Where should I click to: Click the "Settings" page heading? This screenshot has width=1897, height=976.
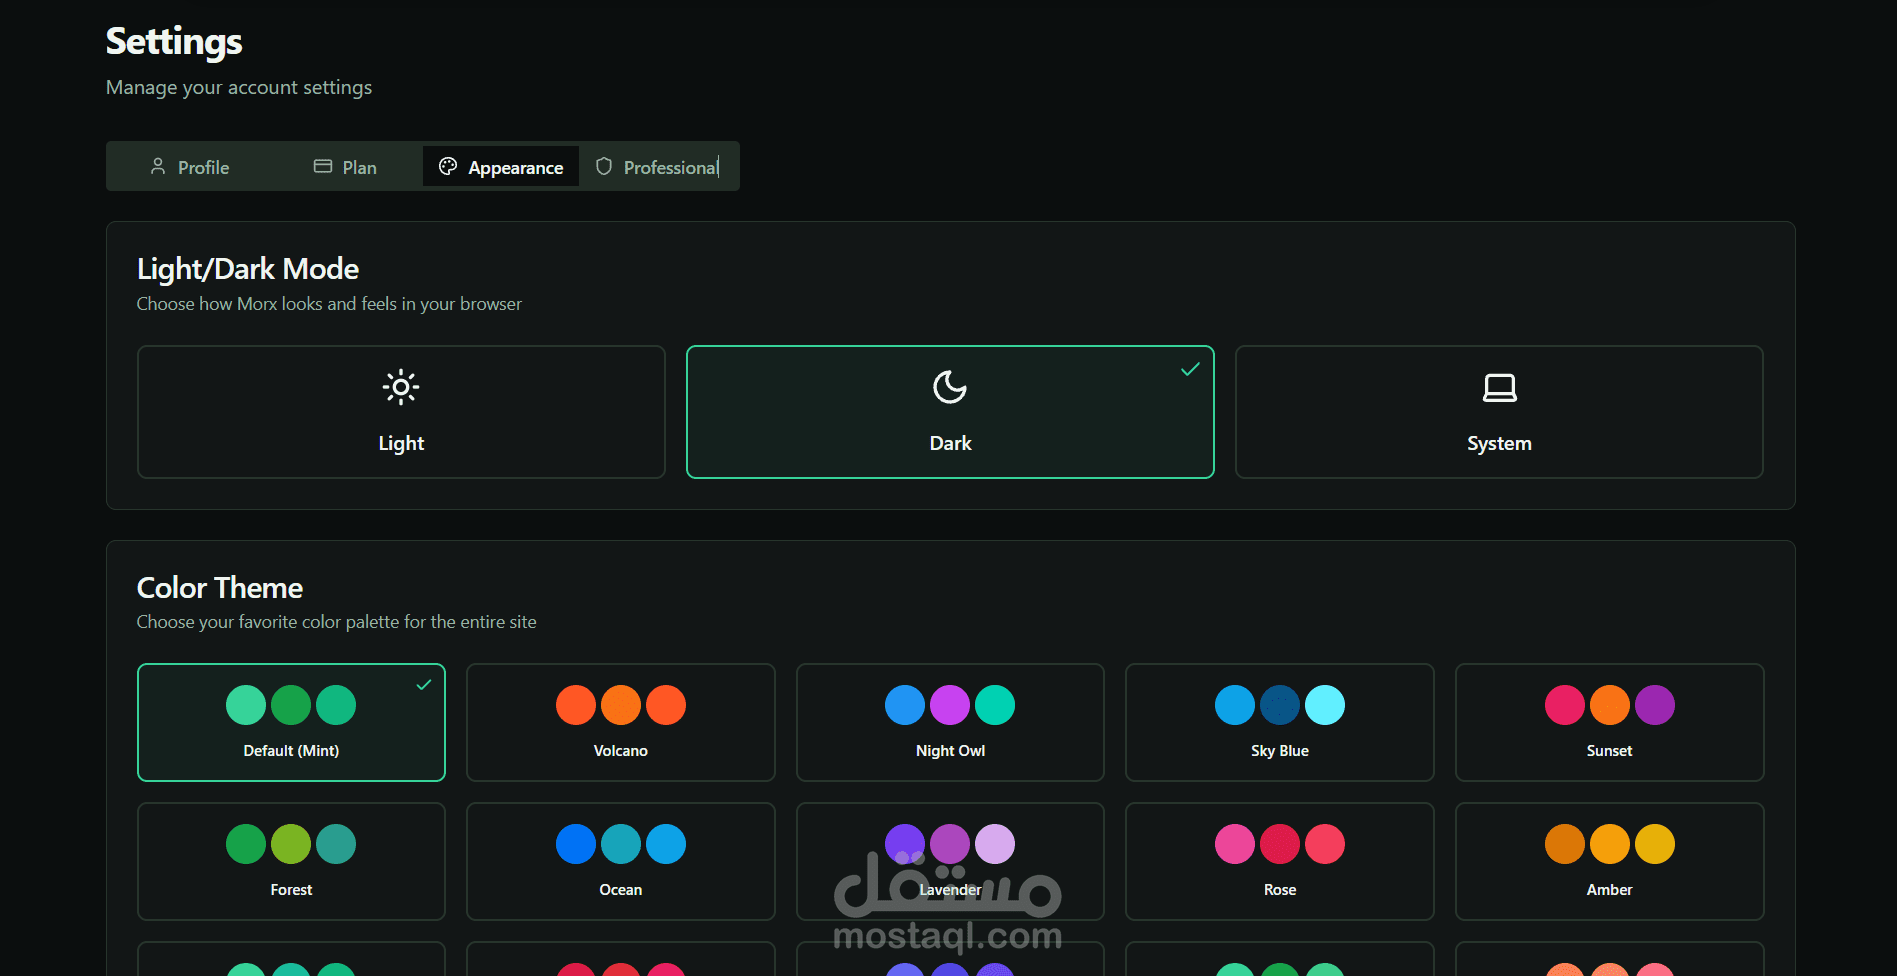click(174, 42)
